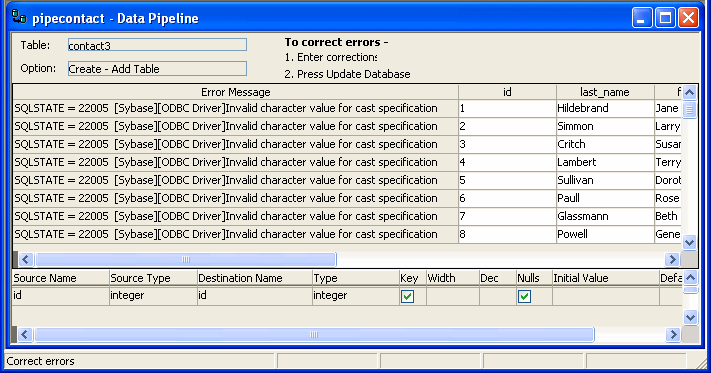Click the id column header in error grid
This screenshot has height=373, width=711.
(x=507, y=92)
